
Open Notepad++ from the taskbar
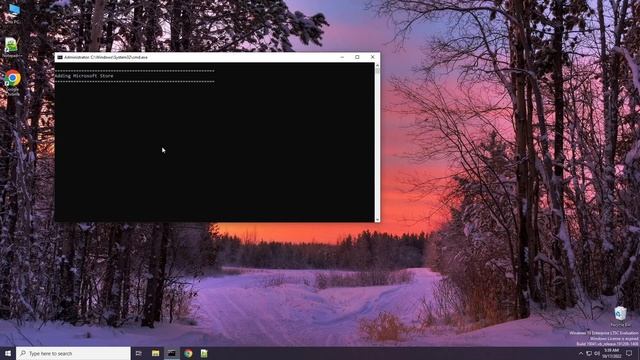(x=204, y=353)
